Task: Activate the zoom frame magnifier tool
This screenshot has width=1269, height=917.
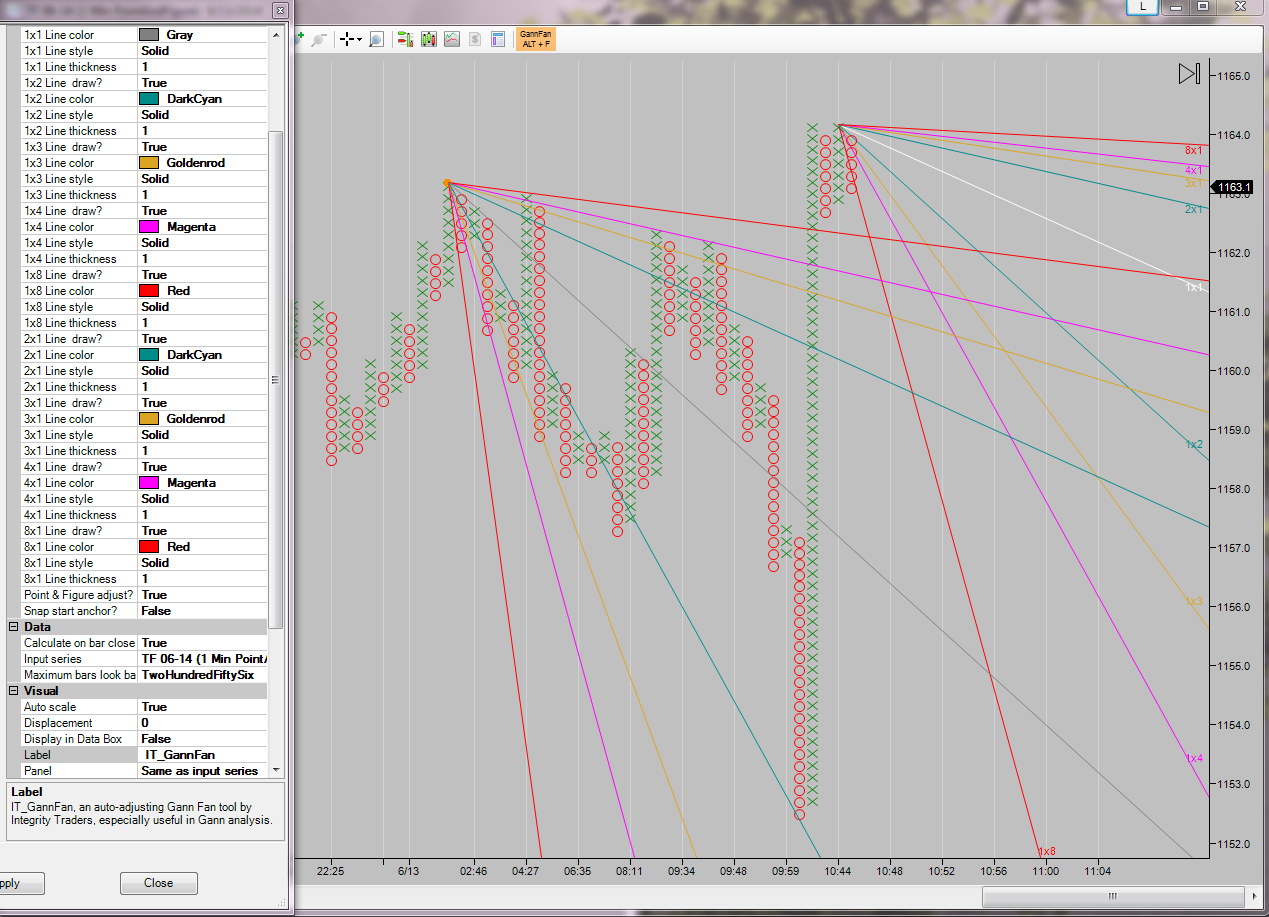Action: click(376, 39)
